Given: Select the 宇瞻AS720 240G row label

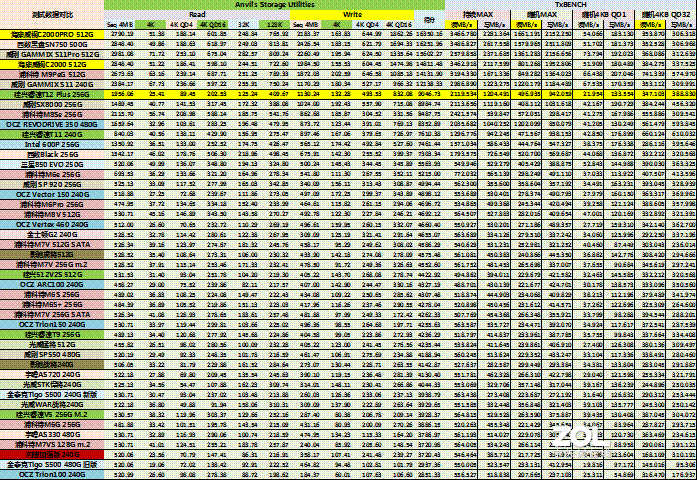Looking at the screenshot, I should coord(51,373).
